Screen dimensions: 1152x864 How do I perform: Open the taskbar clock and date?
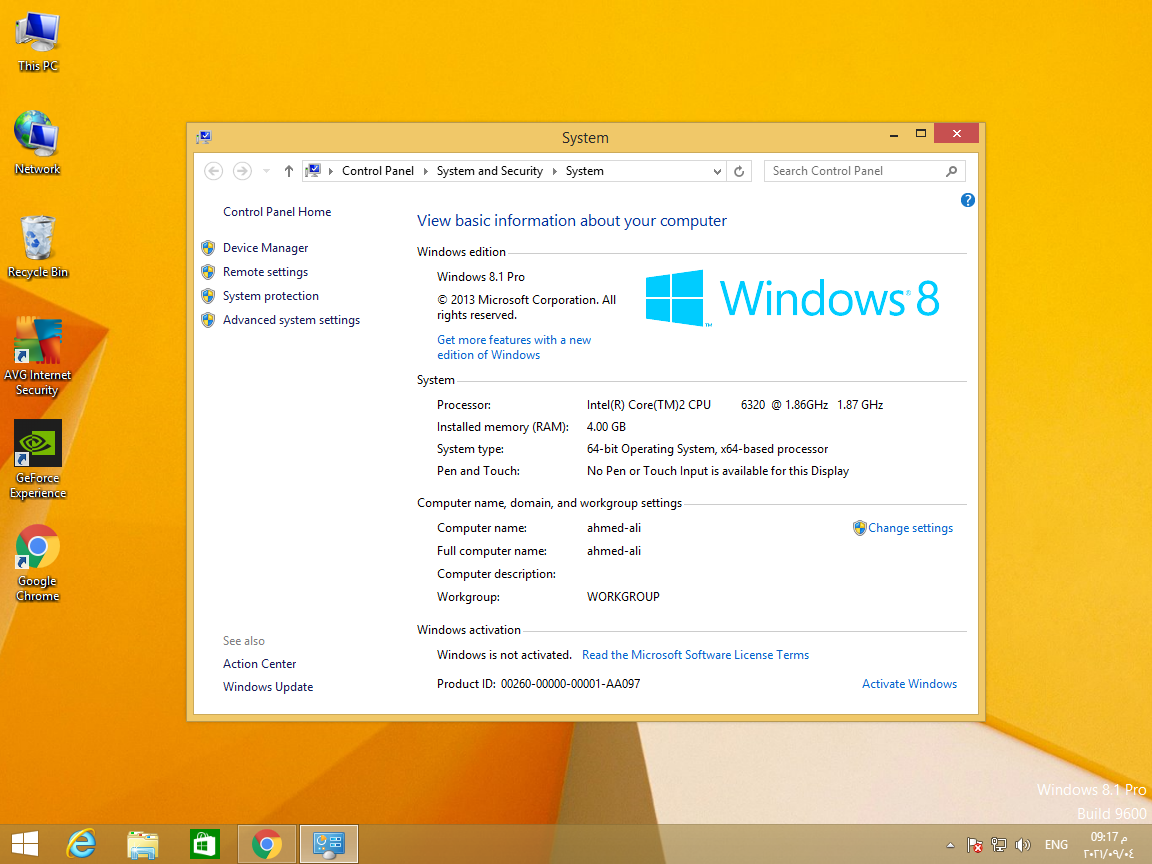1109,845
